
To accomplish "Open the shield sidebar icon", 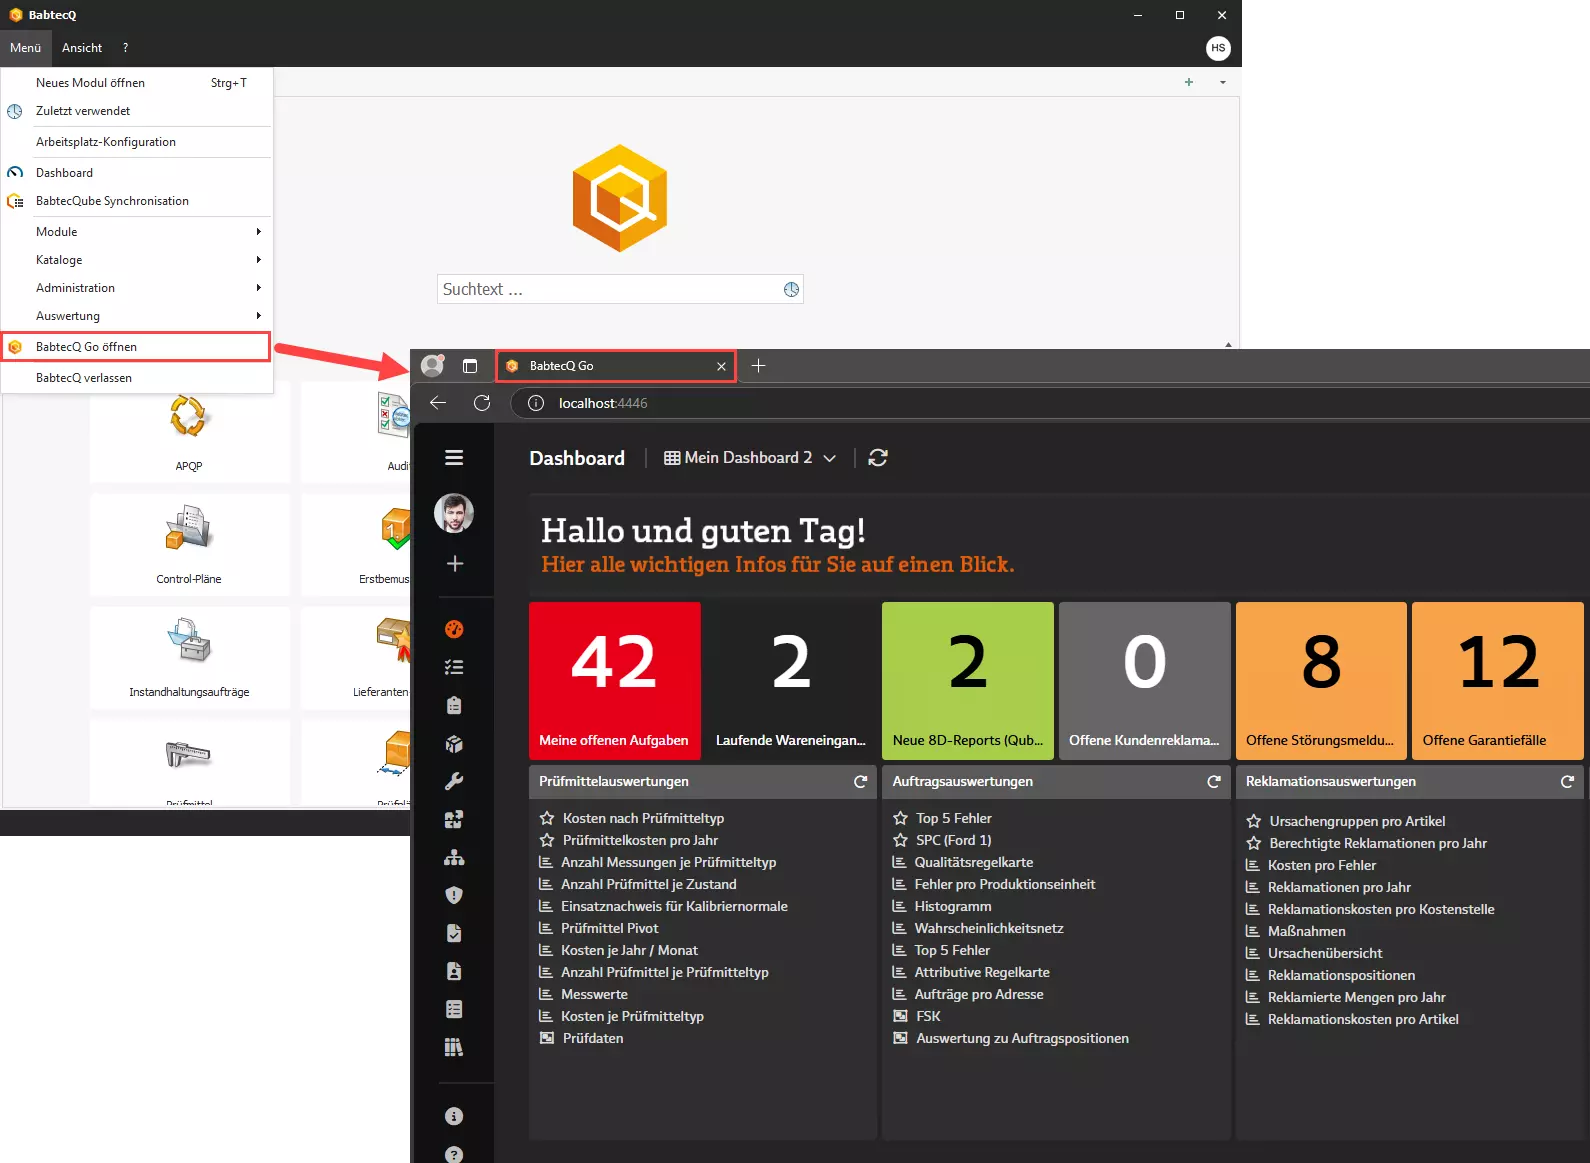I will [454, 895].
